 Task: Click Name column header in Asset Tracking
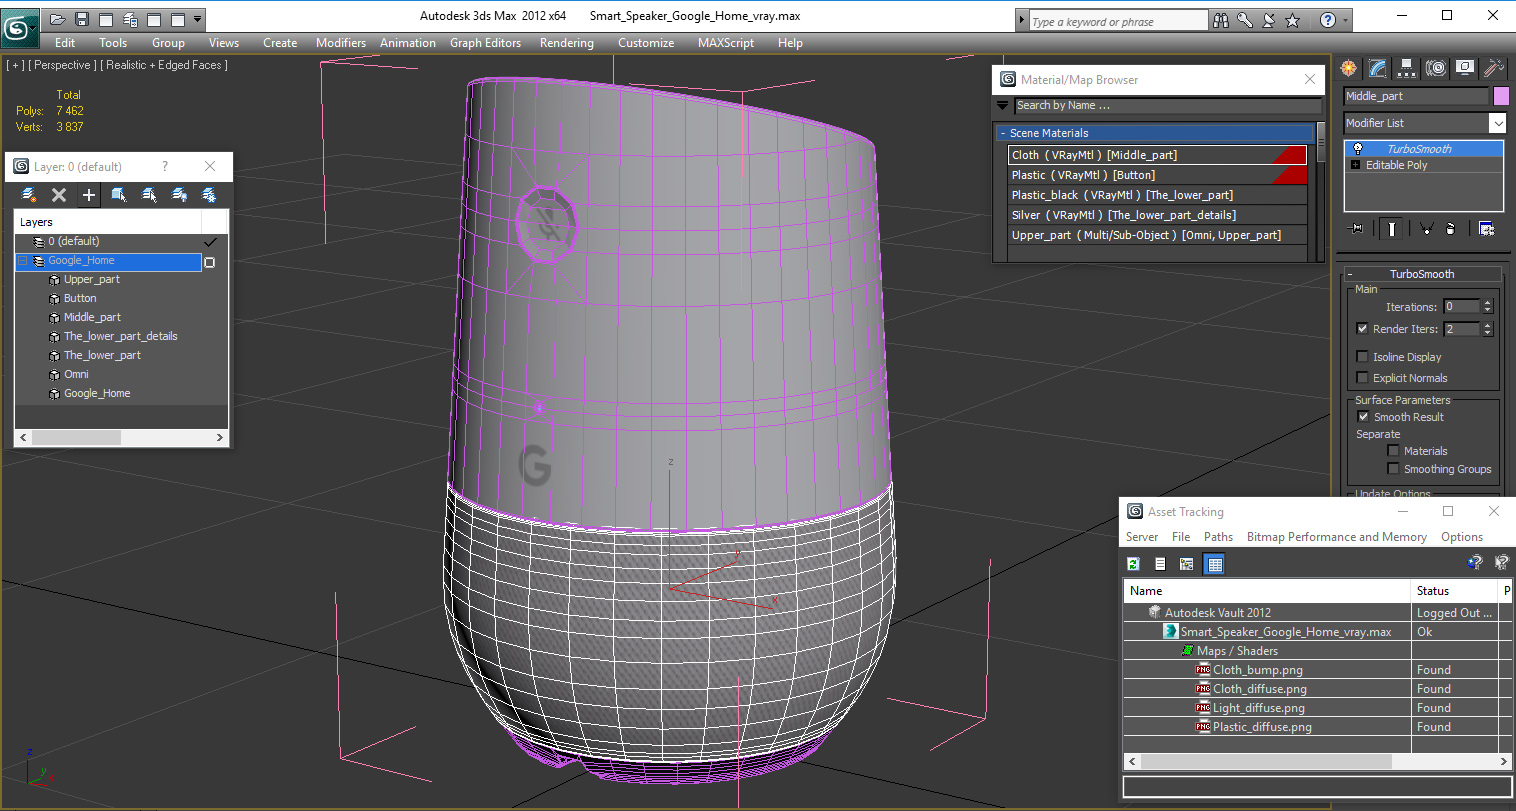(1266, 591)
